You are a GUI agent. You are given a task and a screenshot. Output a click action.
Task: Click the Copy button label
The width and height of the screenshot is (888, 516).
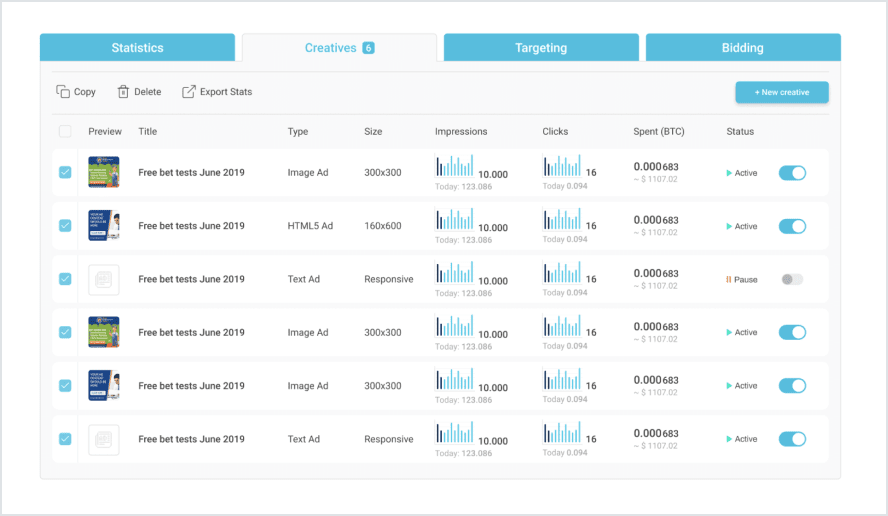pos(84,92)
